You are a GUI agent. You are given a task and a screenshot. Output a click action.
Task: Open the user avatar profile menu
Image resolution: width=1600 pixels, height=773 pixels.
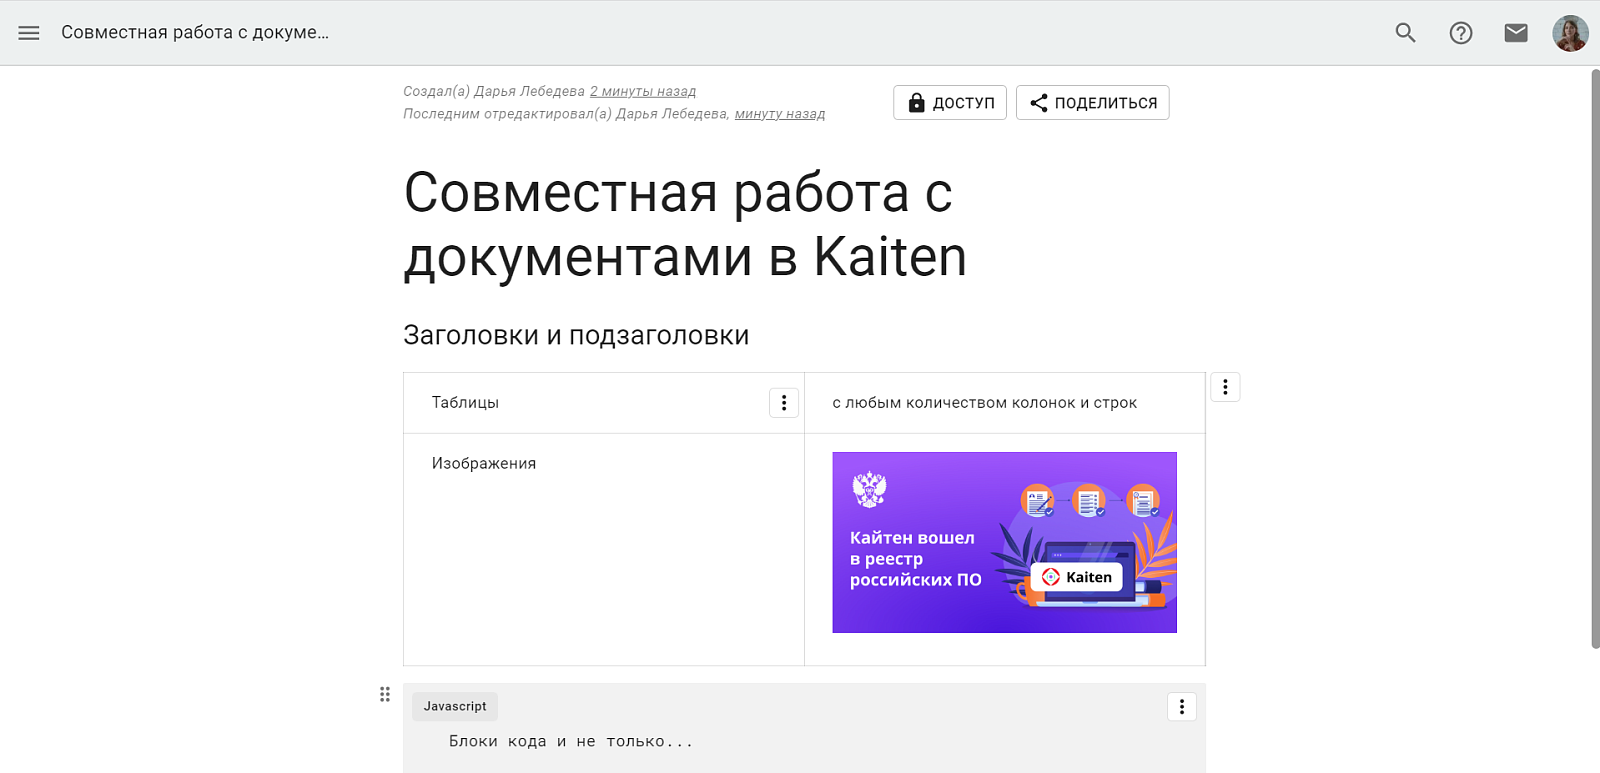click(x=1570, y=33)
